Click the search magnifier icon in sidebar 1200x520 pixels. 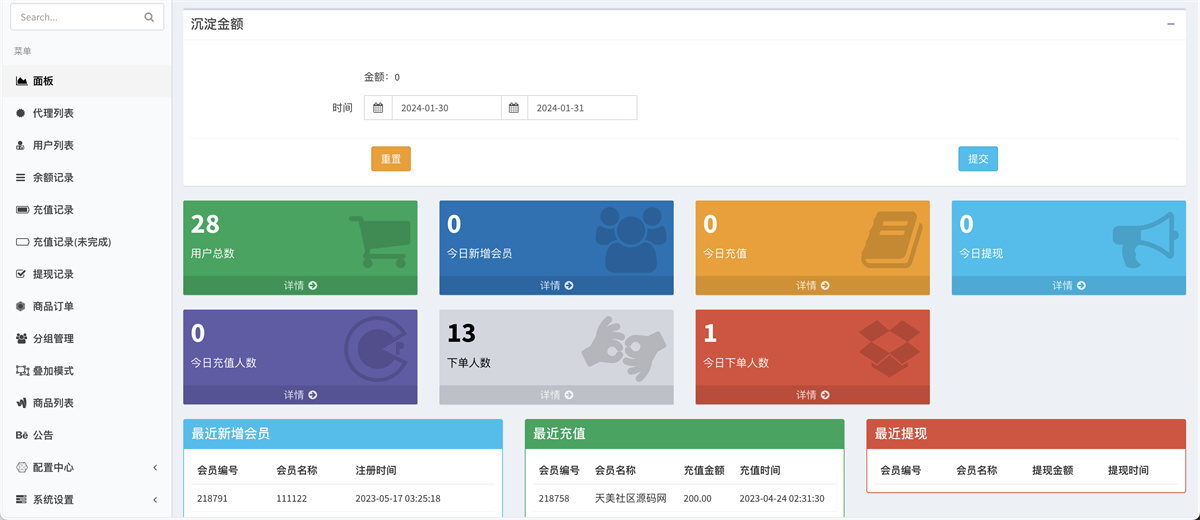tap(149, 17)
